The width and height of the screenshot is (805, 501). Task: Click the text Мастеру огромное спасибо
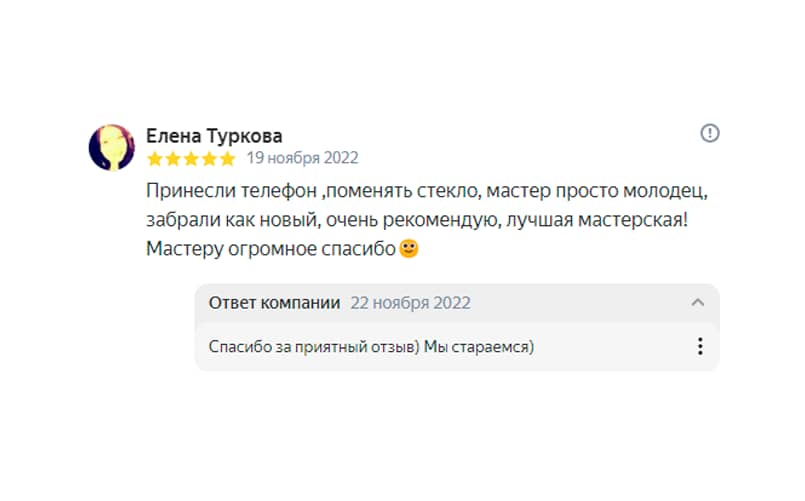click(x=270, y=248)
